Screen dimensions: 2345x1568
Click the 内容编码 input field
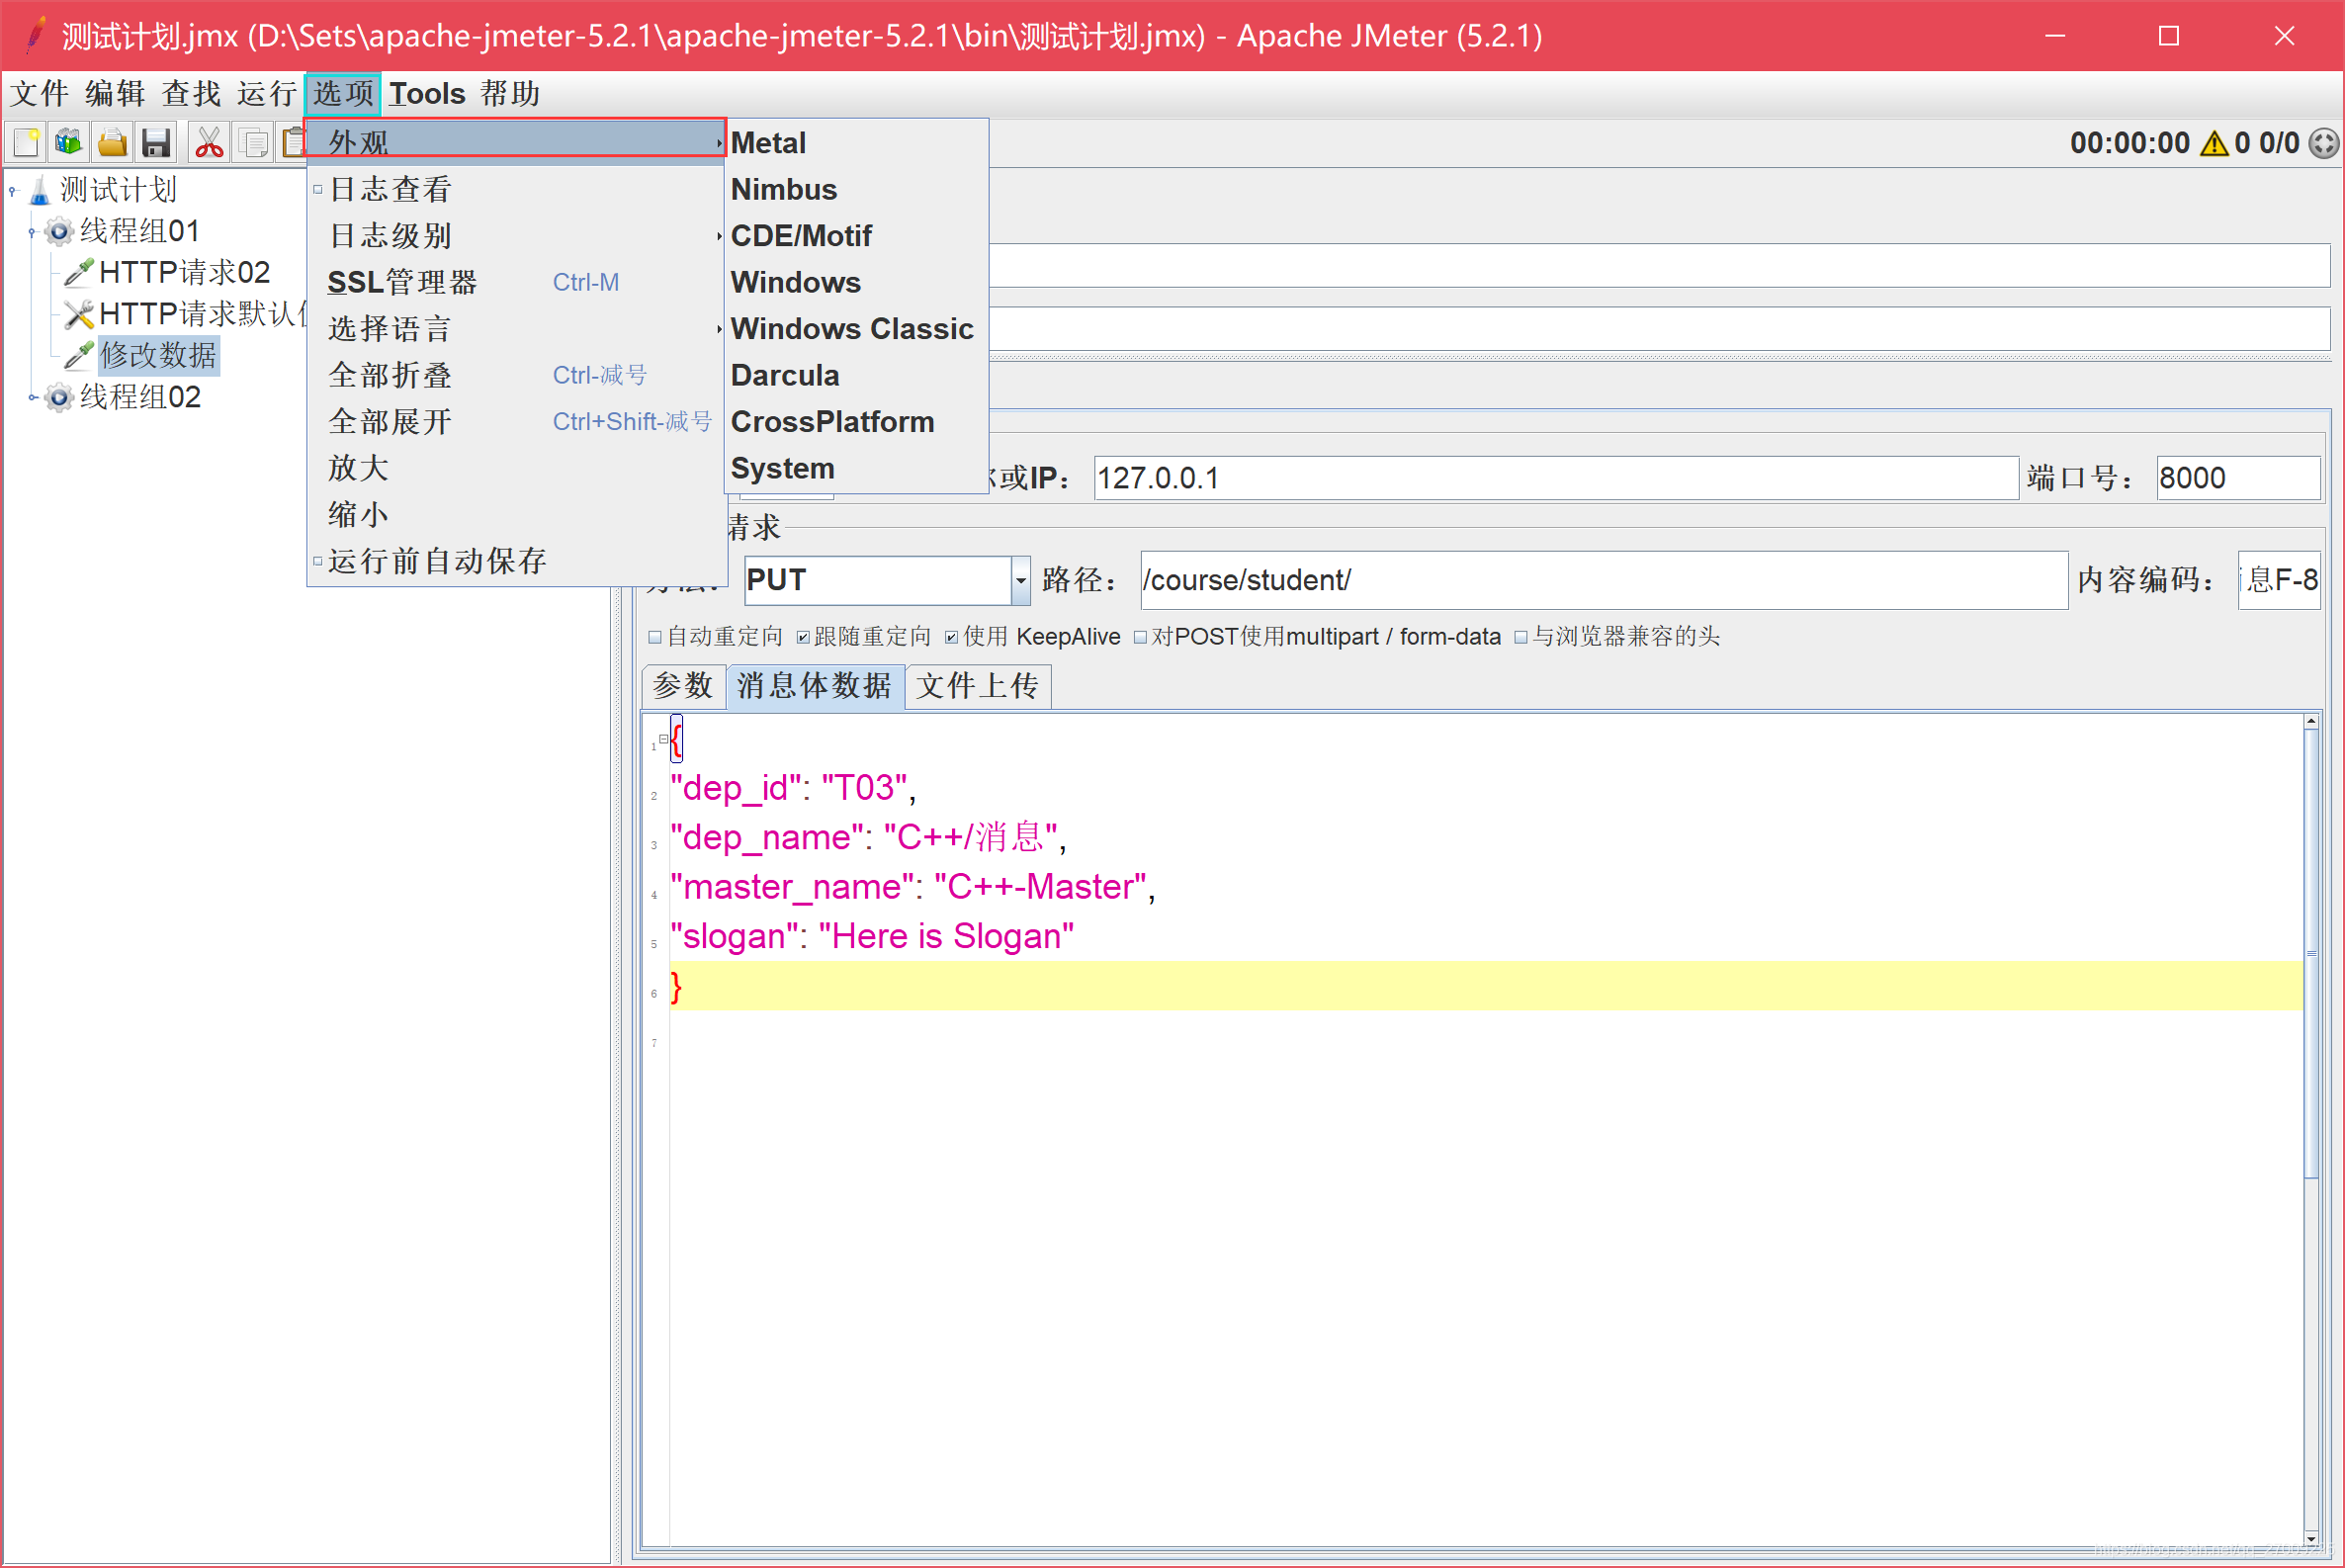pos(2279,580)
